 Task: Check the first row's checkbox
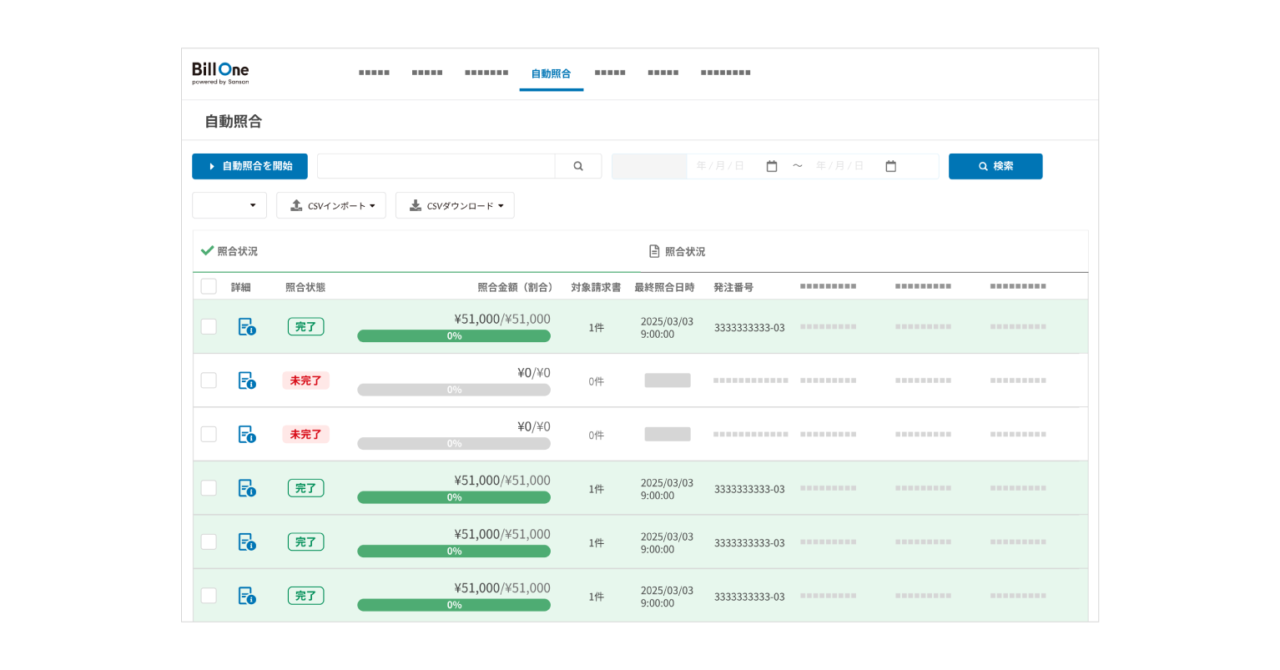pos(209,327)
